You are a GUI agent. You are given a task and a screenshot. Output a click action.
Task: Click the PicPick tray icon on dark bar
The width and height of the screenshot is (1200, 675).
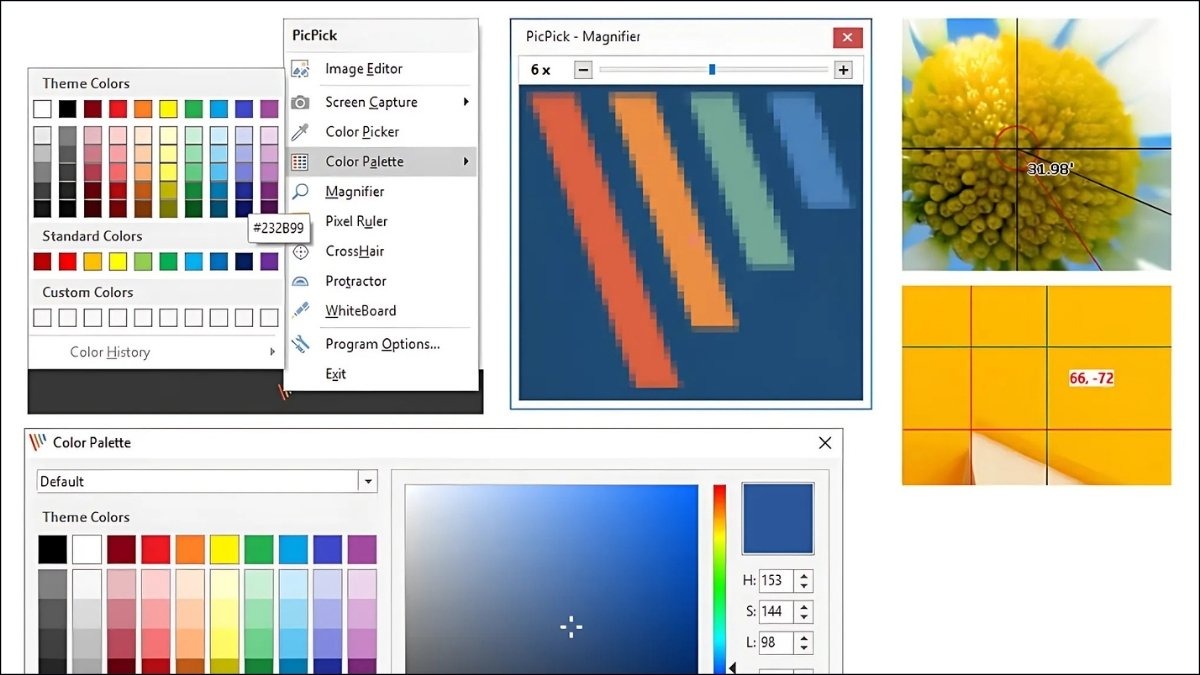[x=285, y=394]
